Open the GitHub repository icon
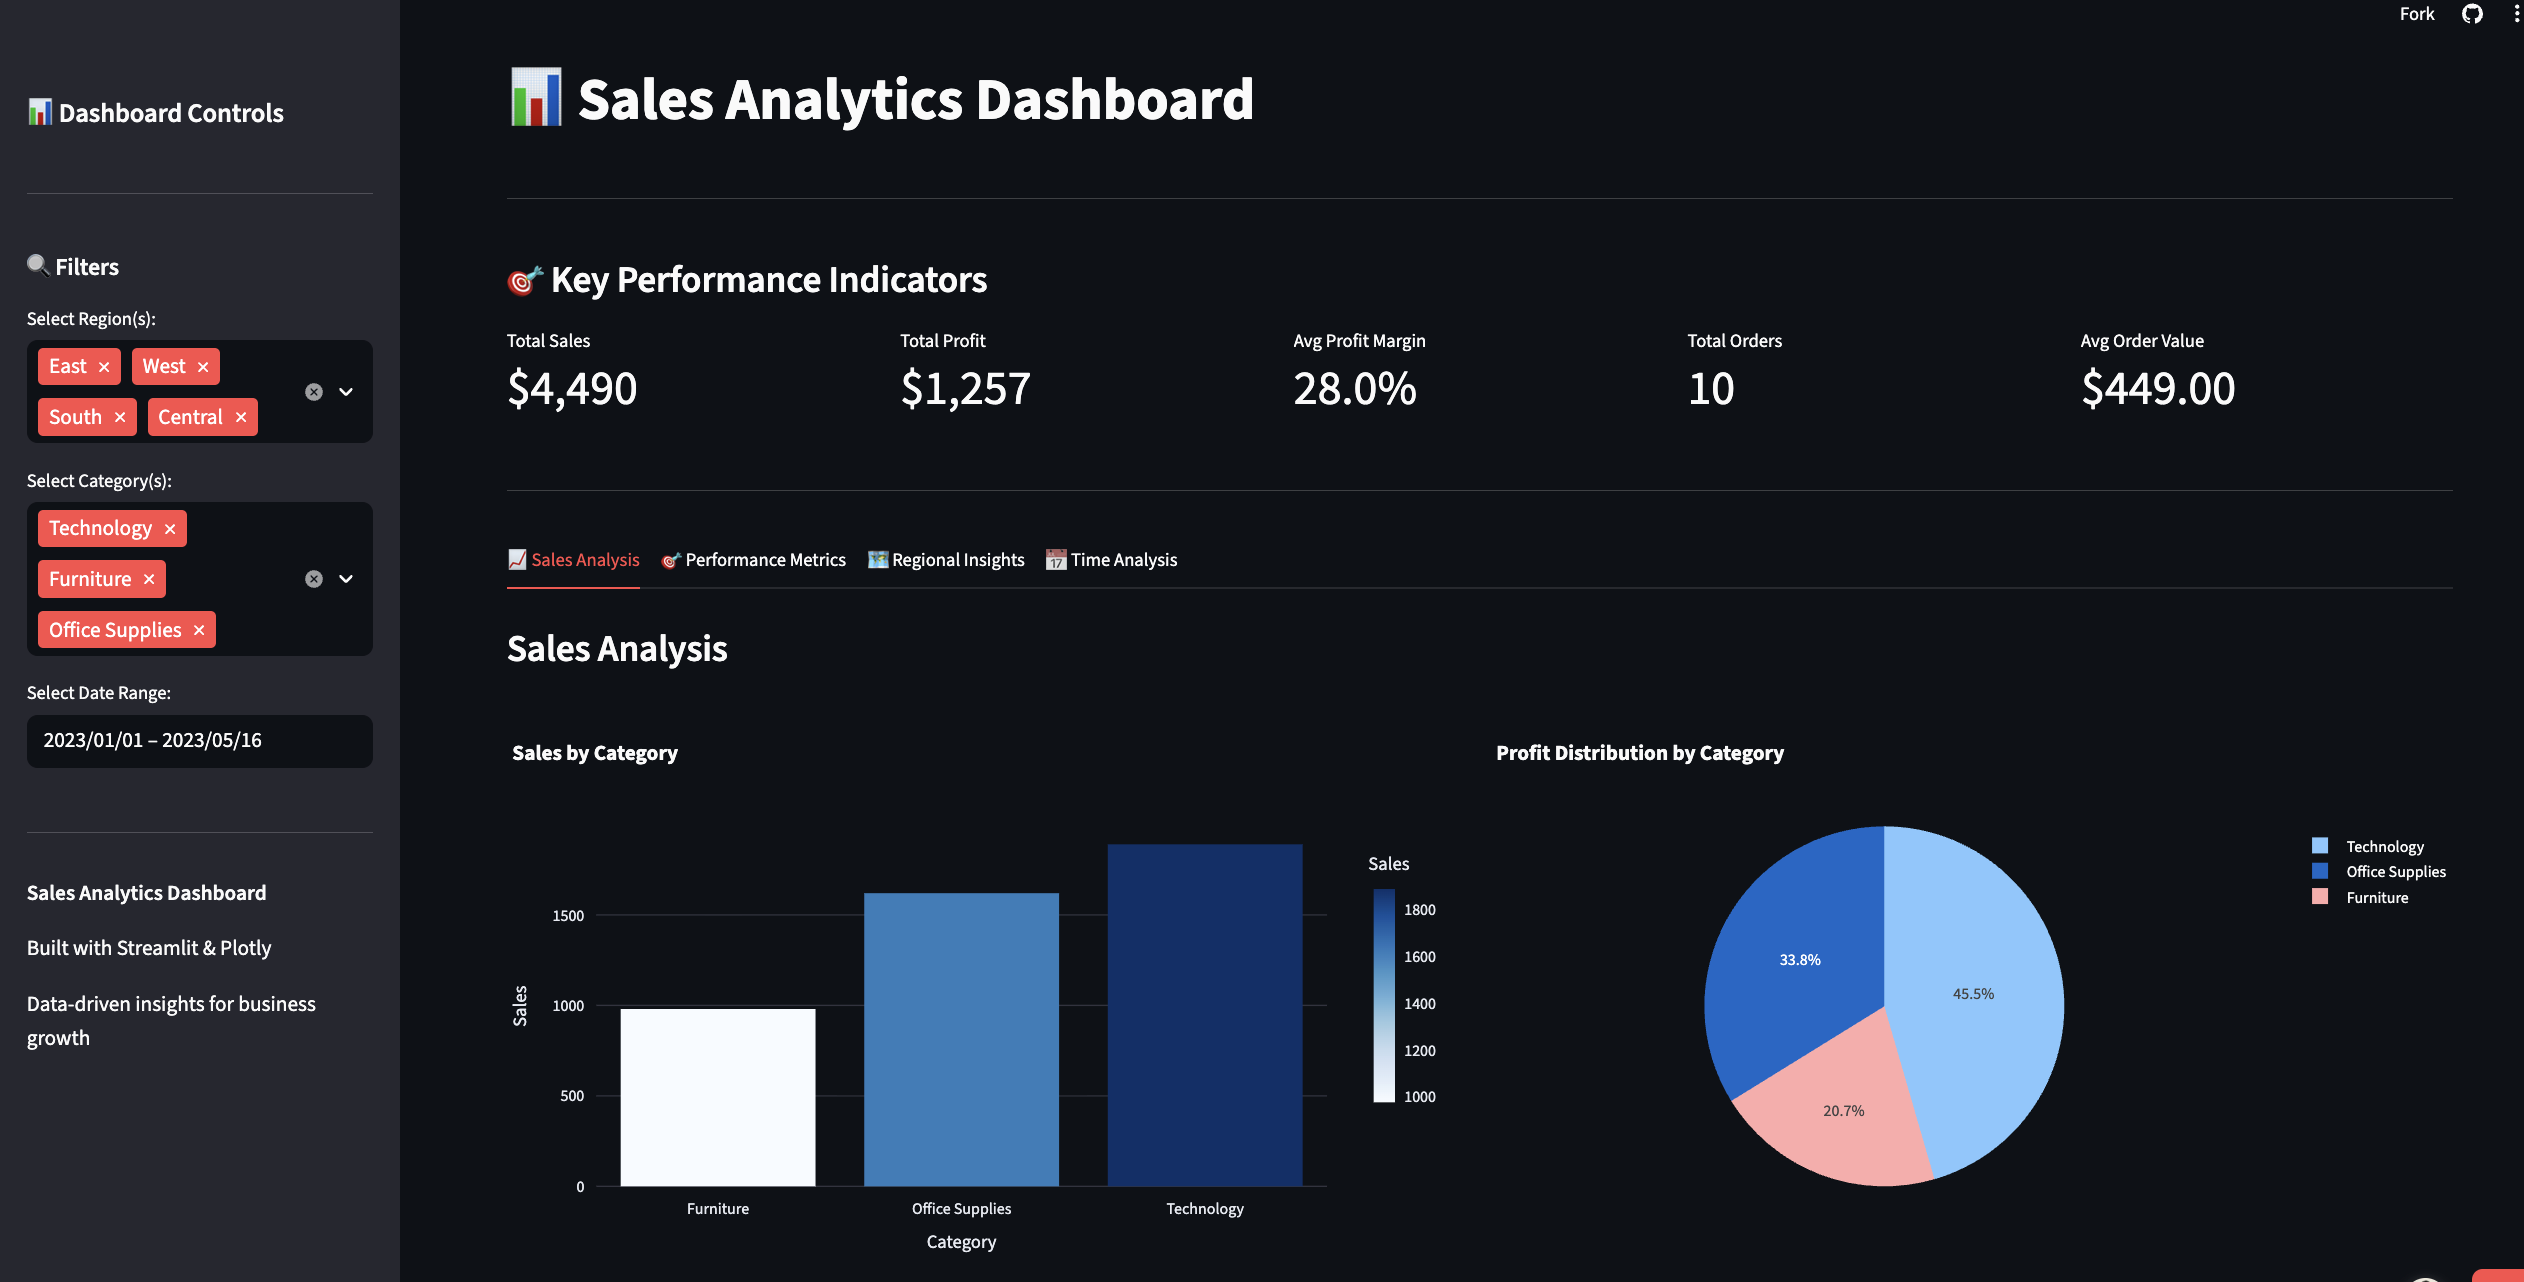The height and width of the screenshot is (1282, 2524). click(x=2472, y=14)
